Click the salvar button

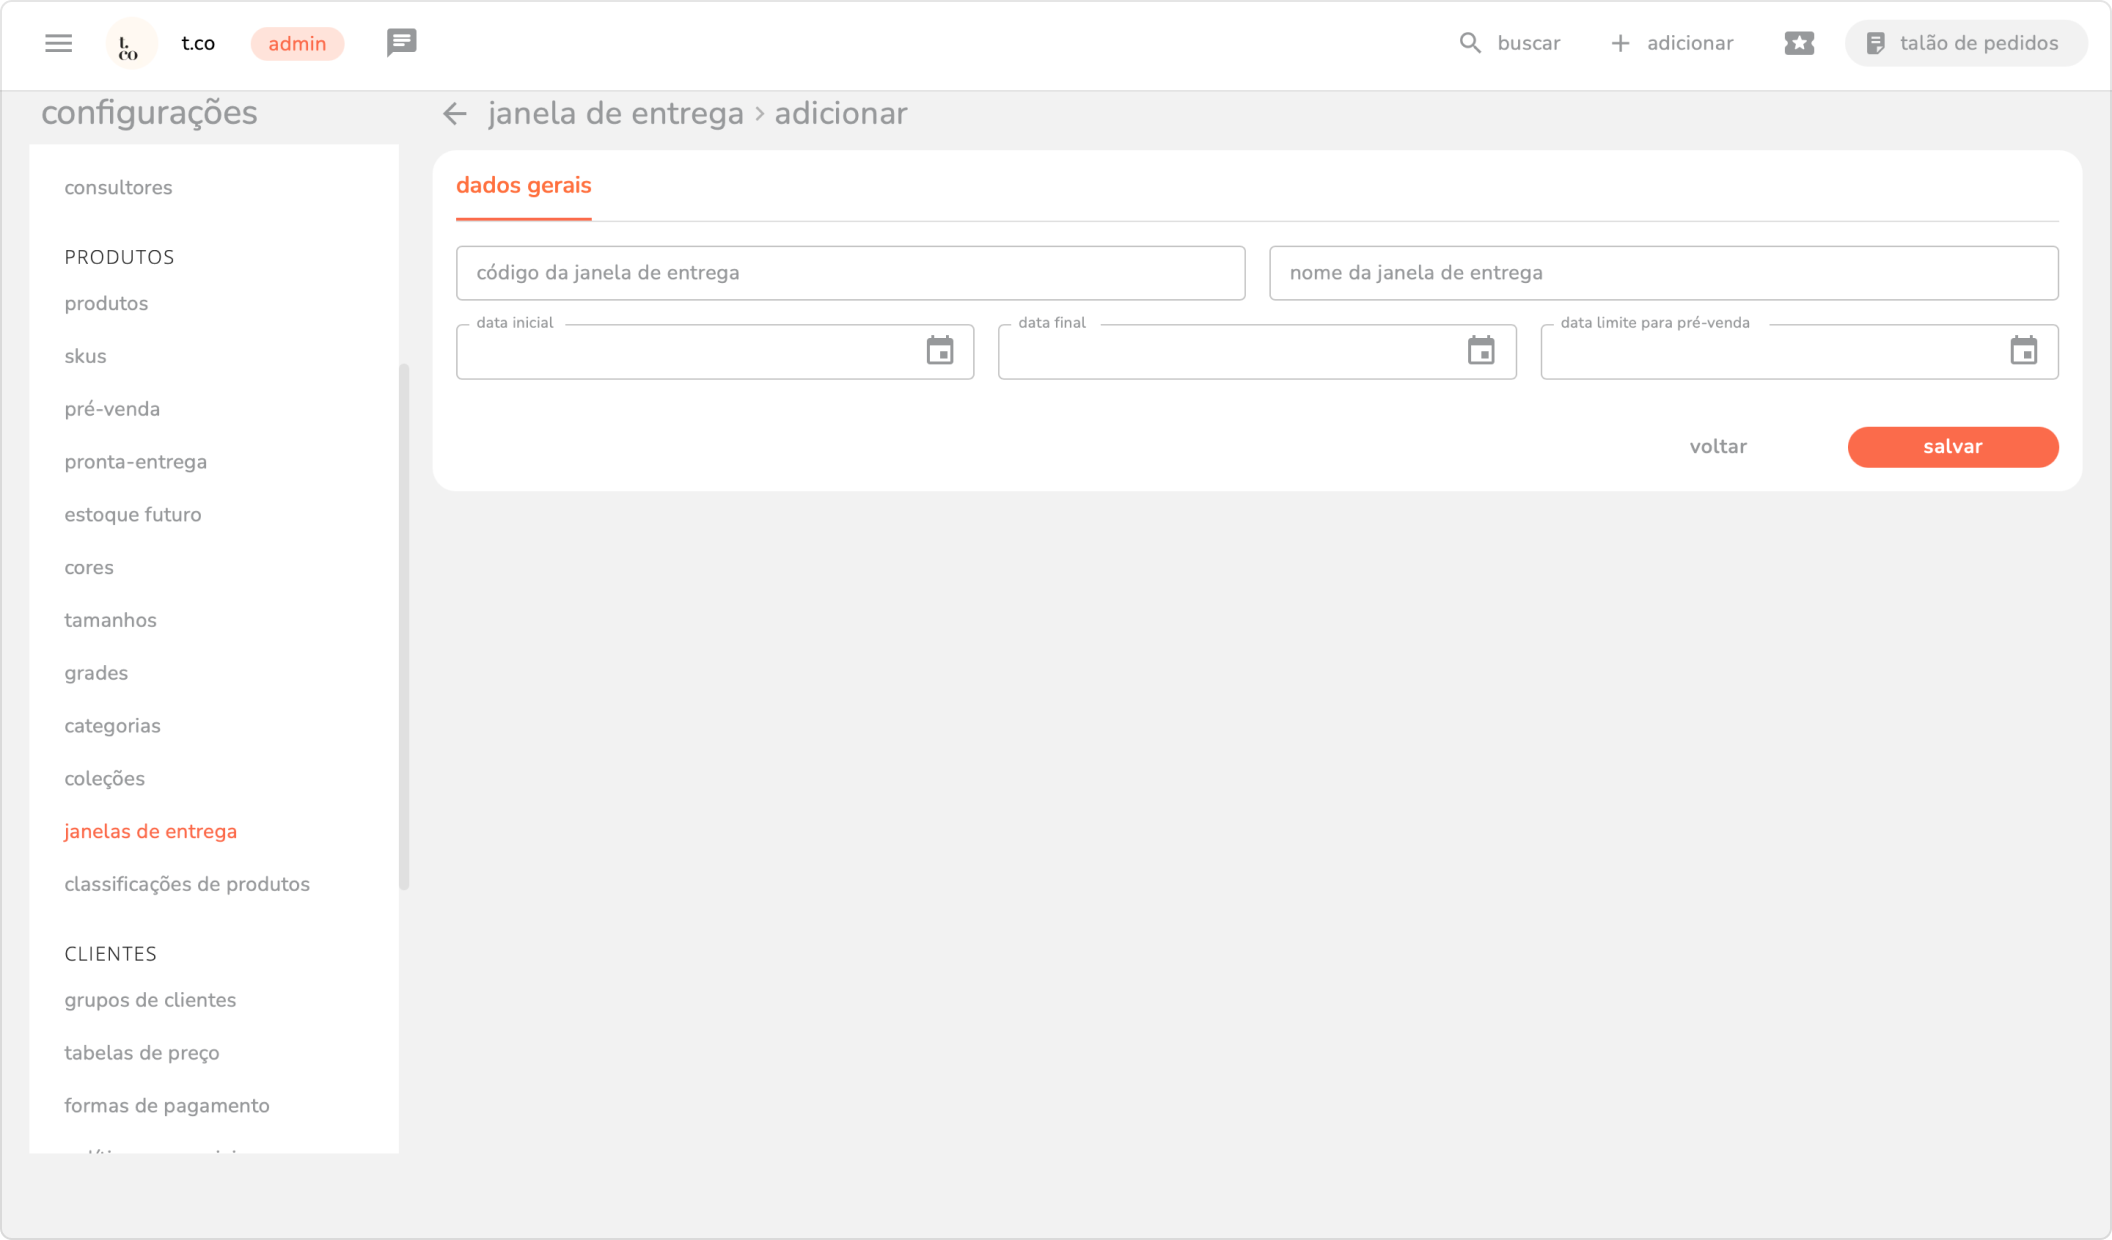[1952, 447]
